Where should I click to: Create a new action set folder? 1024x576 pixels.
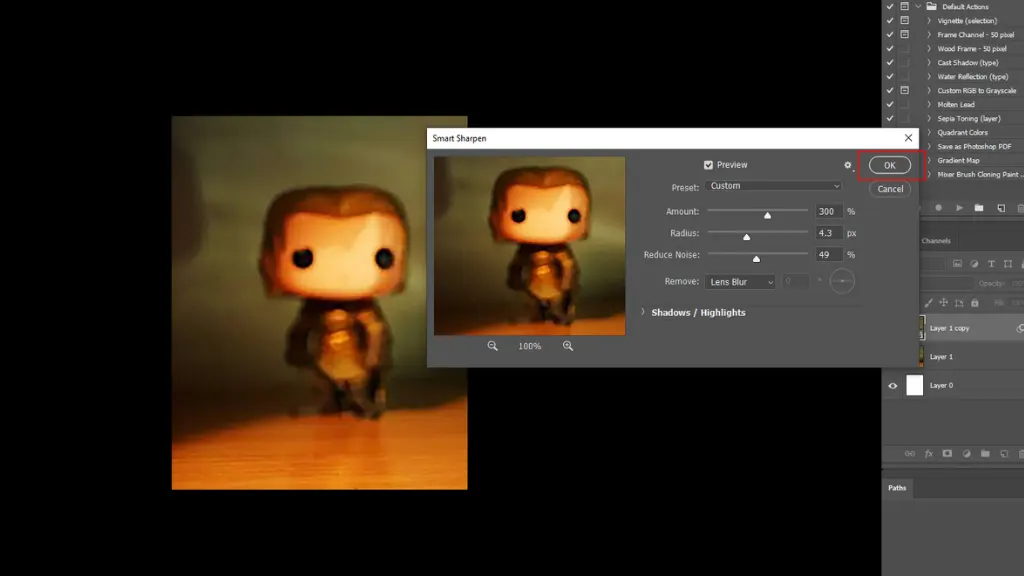click(979, 208)
